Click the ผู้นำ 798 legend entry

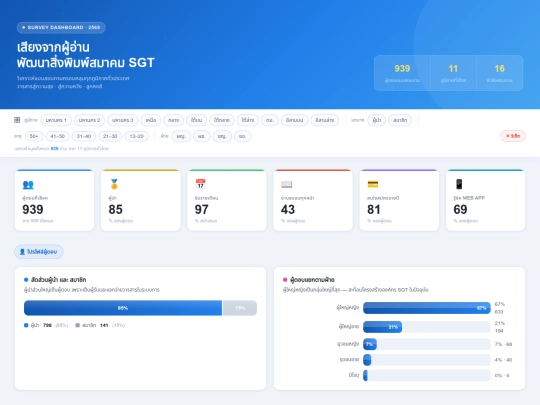pyautogui.click(x=46, y=325)
